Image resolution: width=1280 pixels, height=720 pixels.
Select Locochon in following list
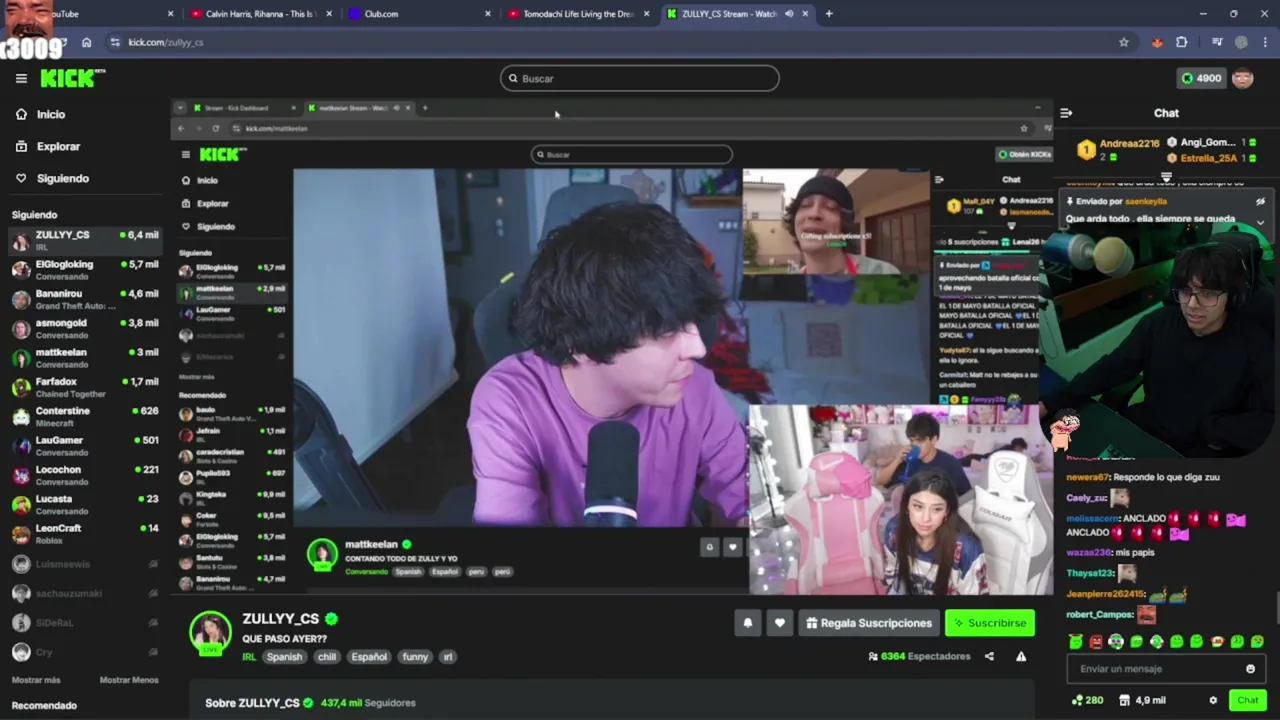pos(85,475)
